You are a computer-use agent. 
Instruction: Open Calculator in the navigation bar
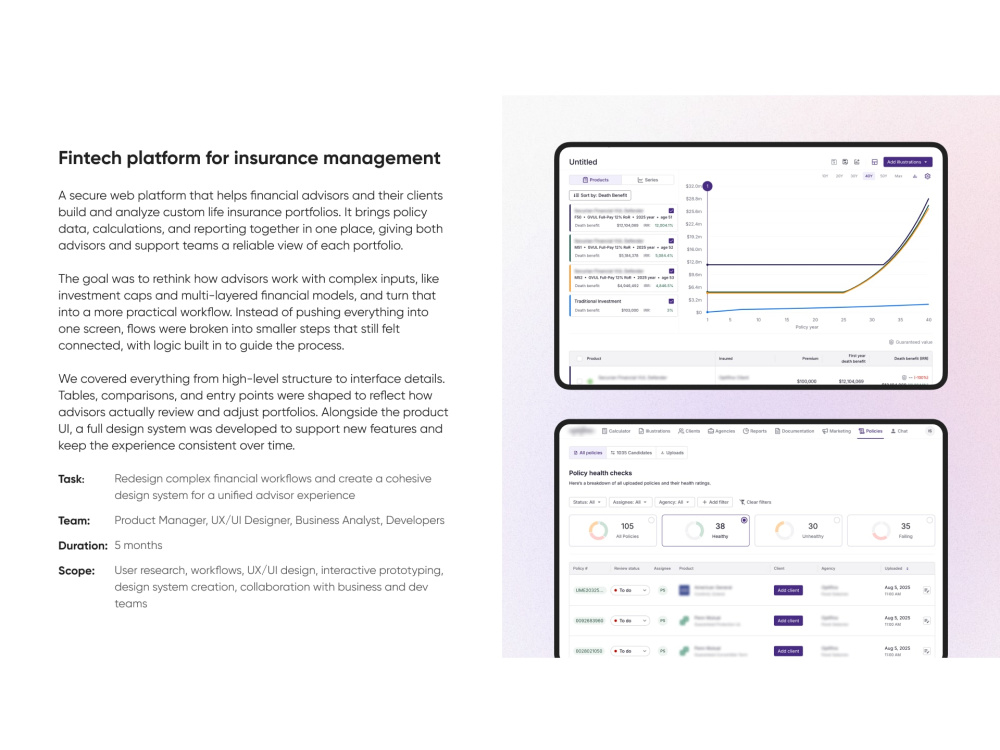616,431
